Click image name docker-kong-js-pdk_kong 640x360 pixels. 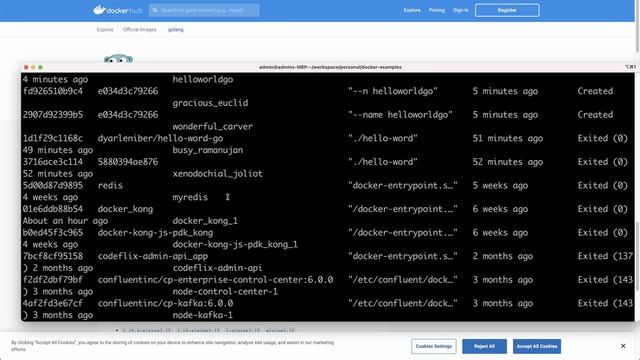coord(155,233)
